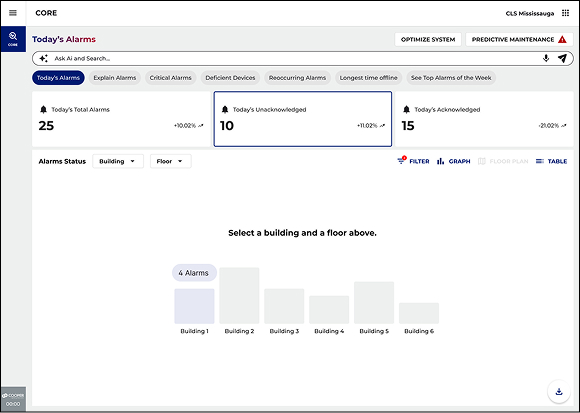Select the Deficient Devices chip
This screenshot has width=580, height=413.
coord(230,78)
